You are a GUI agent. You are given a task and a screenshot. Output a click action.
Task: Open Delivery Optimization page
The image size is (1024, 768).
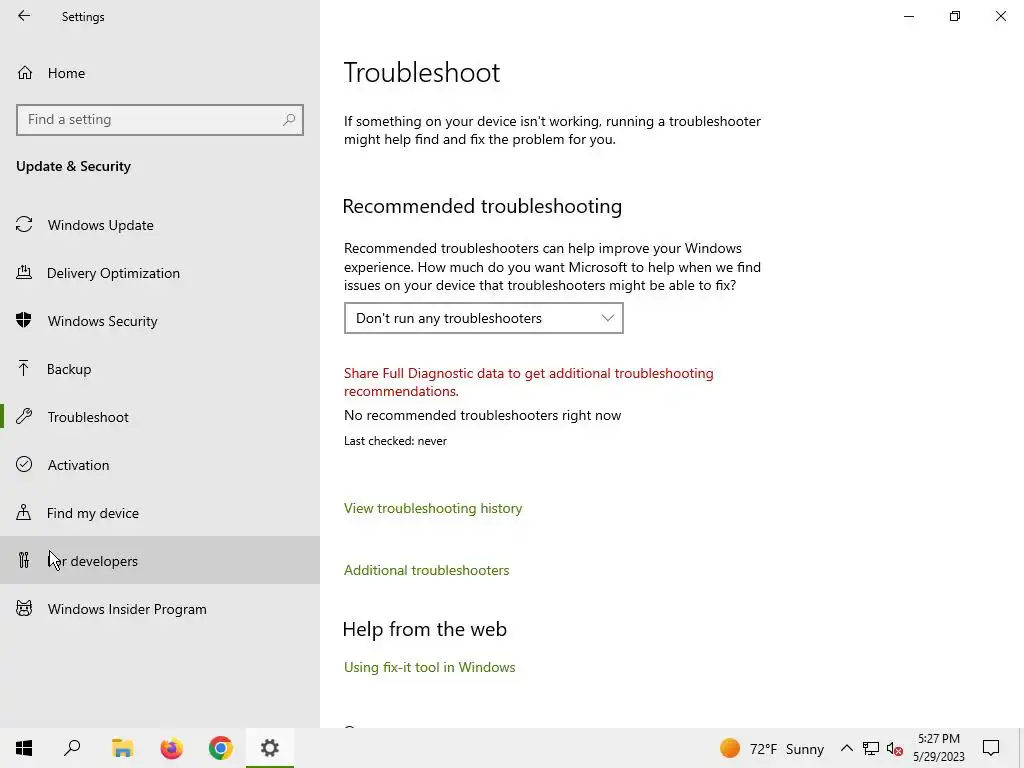click(x=160, y=273)
